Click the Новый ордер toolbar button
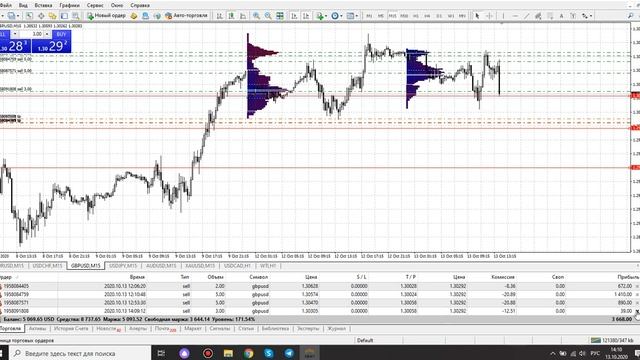 107,16
